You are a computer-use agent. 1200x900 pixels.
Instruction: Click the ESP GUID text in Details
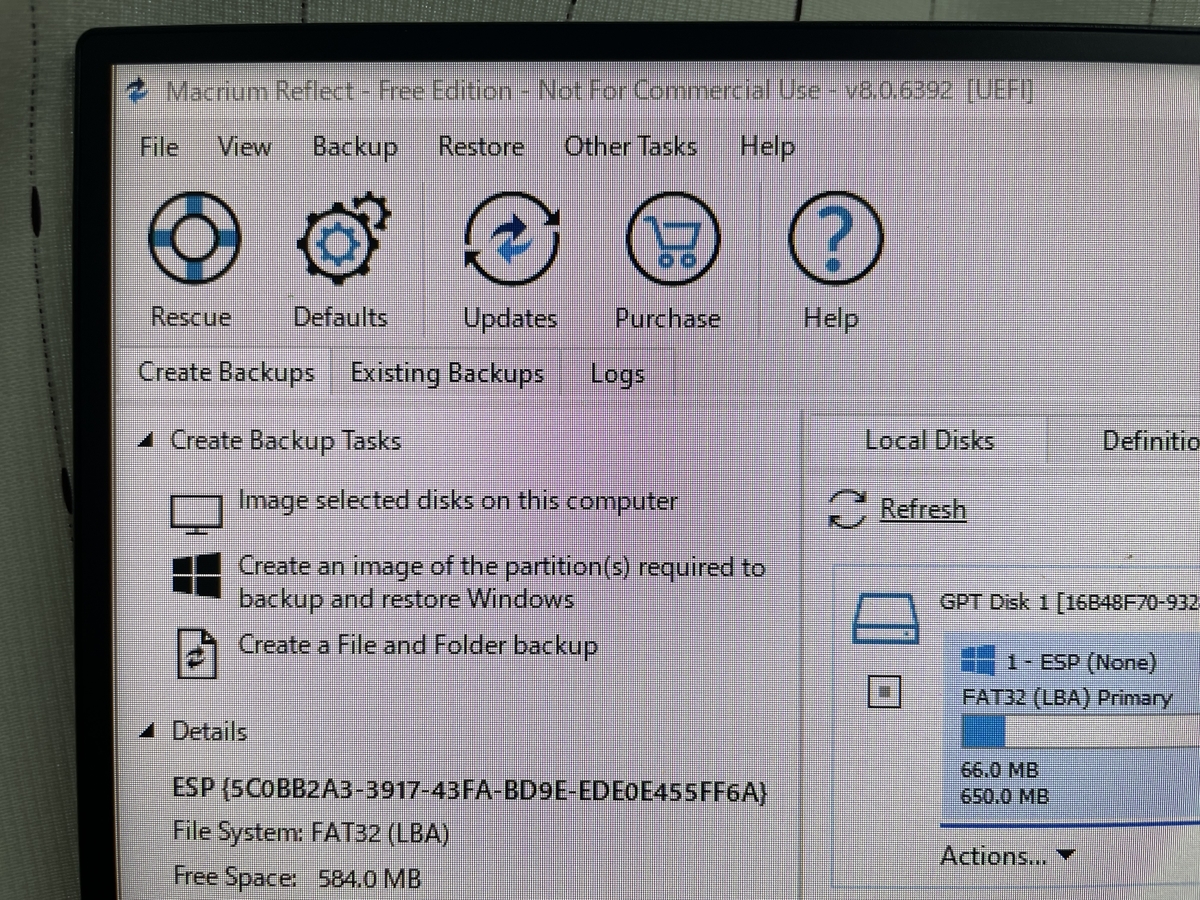pyautogui.click(x=470, y=789)
